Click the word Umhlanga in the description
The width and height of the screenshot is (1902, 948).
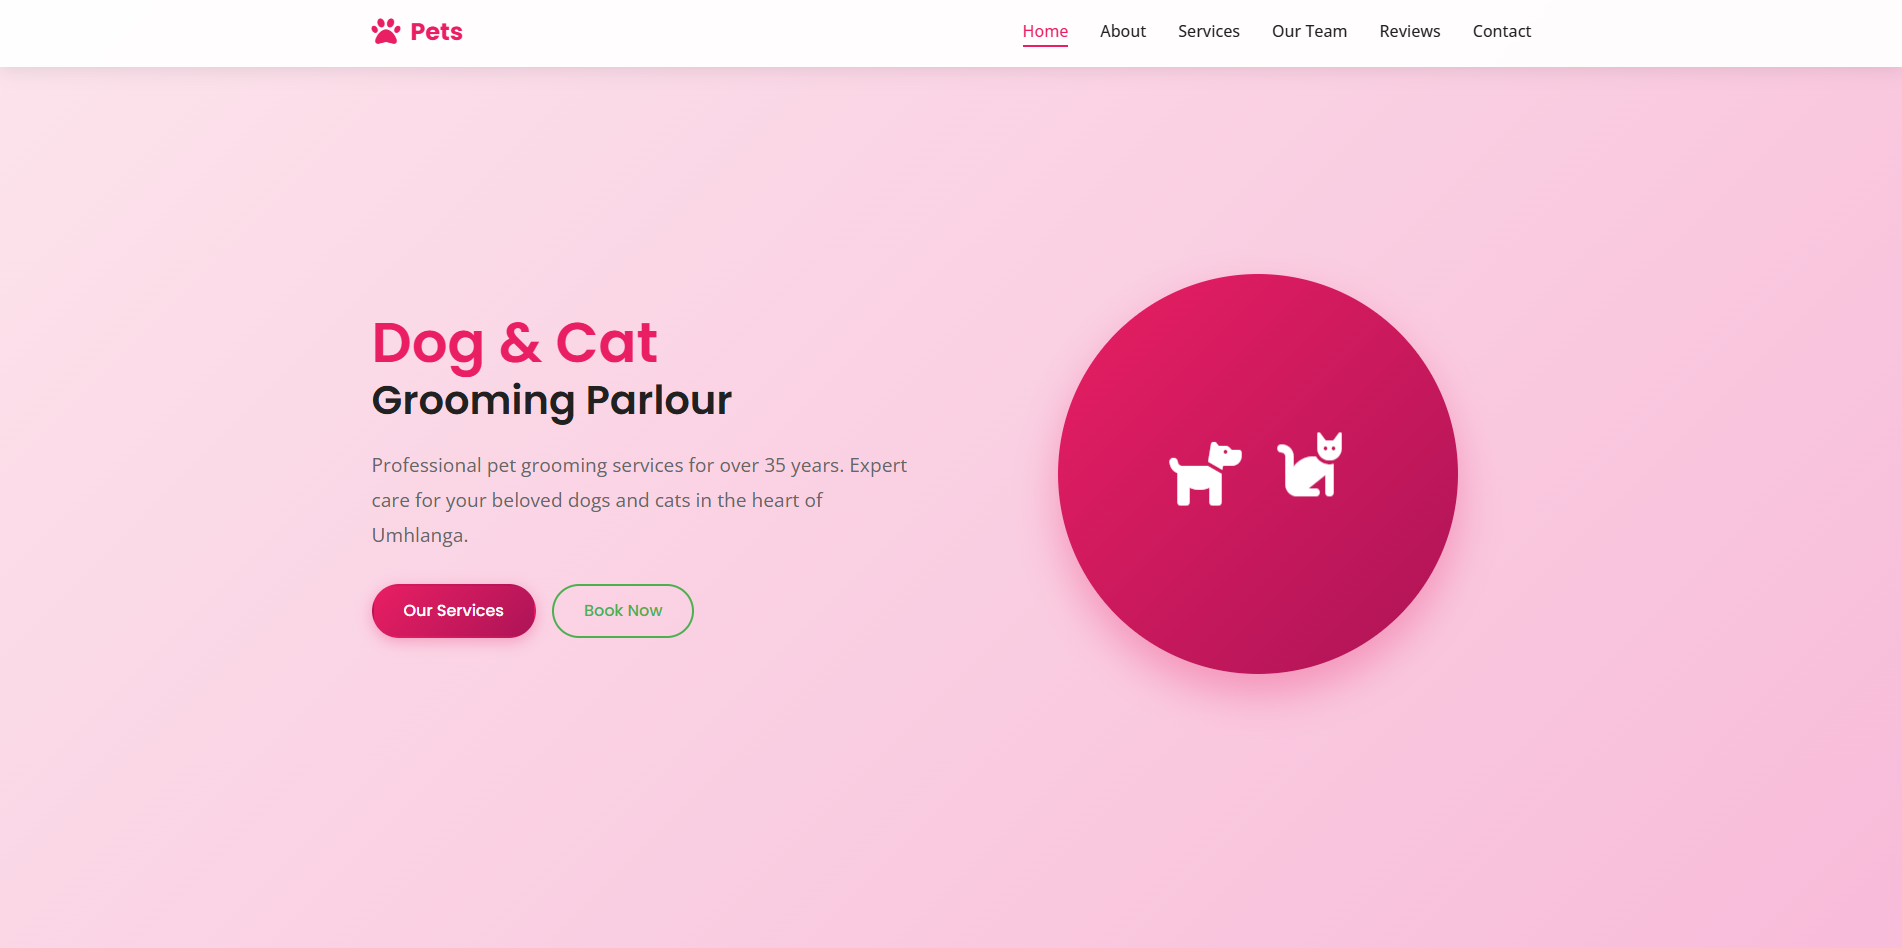418,535
